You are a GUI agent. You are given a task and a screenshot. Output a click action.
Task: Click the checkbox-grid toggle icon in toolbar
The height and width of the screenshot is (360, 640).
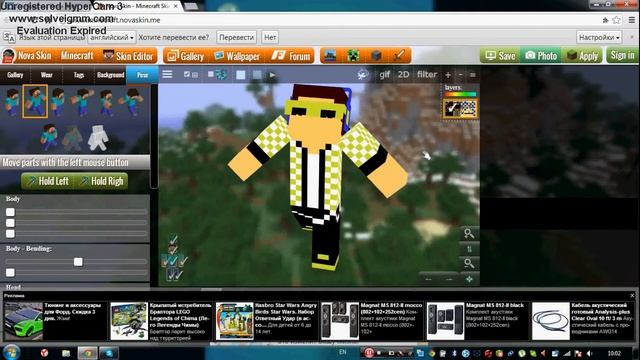(x=190, y=75)
